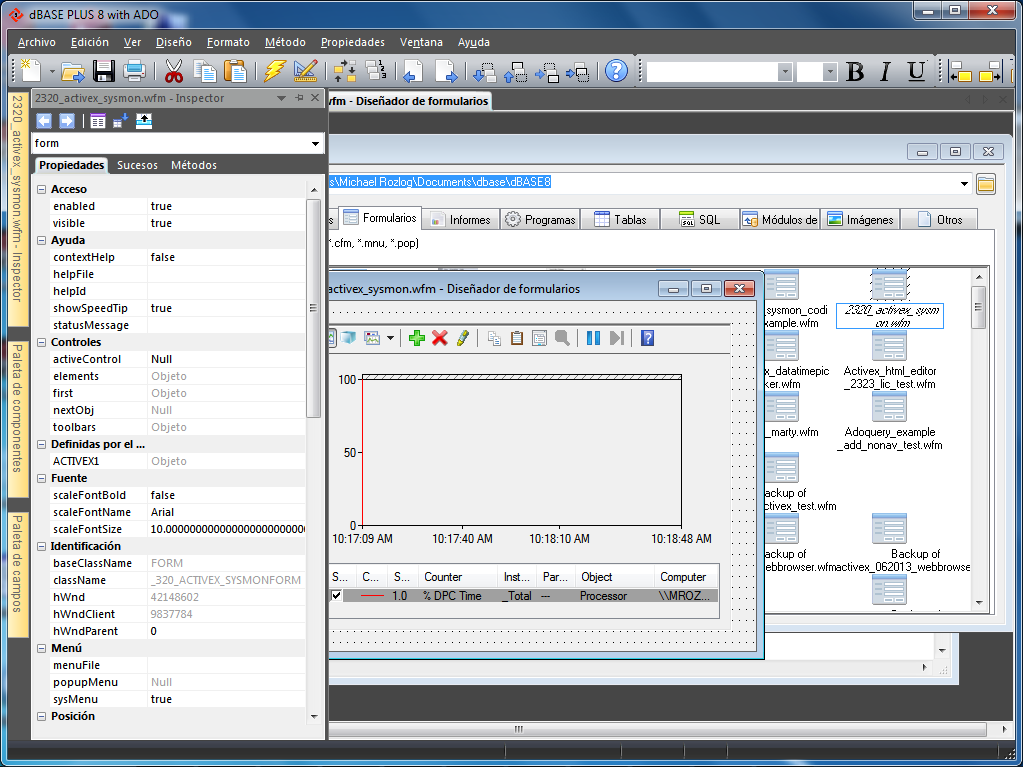Screen dimensions: 1023x767
Task: Click the Paste clipboard icon in main toolbar
Action: (235, 70)
